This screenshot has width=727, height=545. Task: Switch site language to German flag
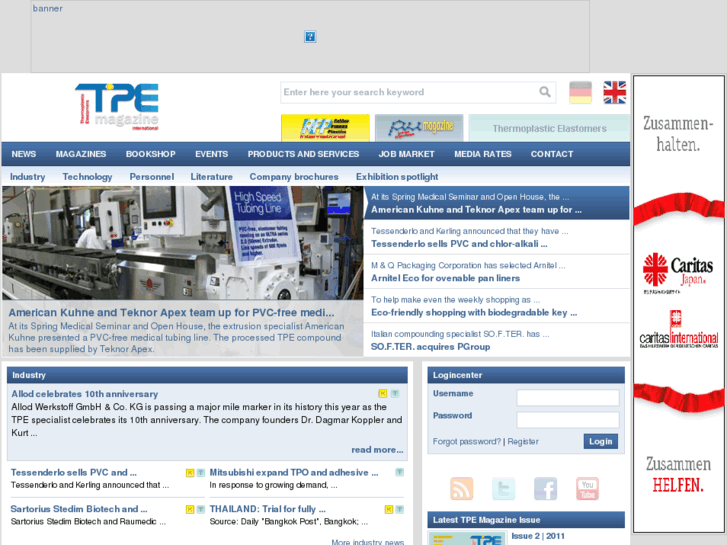580,92
